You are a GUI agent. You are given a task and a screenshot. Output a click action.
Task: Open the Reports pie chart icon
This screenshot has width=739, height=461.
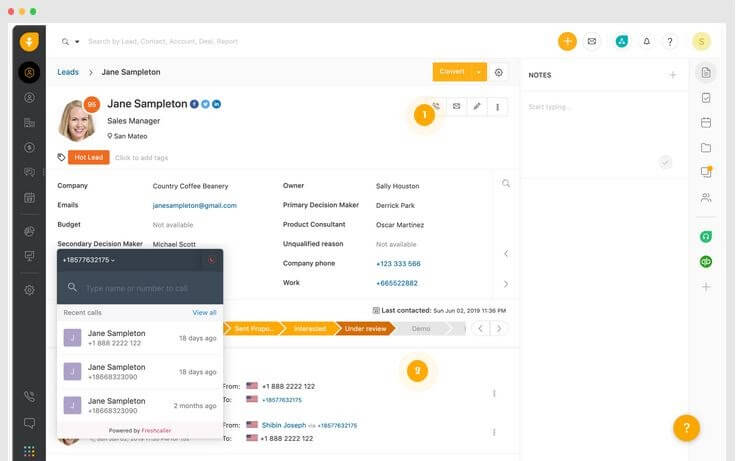29,231
